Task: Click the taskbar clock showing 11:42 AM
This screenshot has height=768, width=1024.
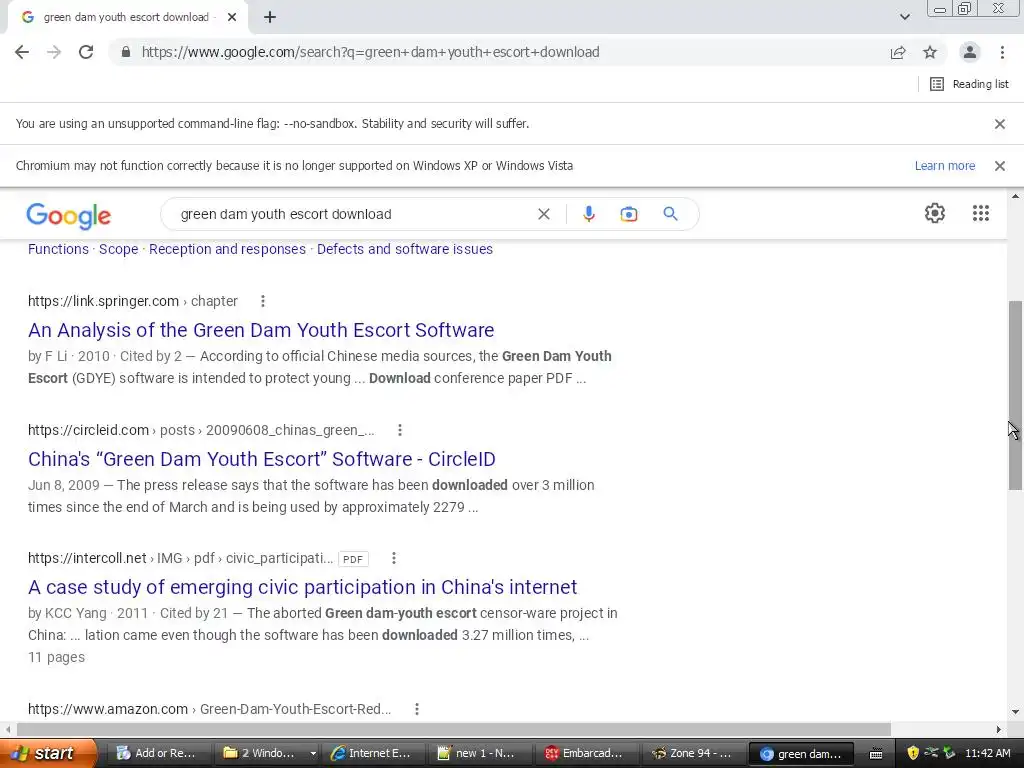Action: pyautogui.click(x=987, y=753)
